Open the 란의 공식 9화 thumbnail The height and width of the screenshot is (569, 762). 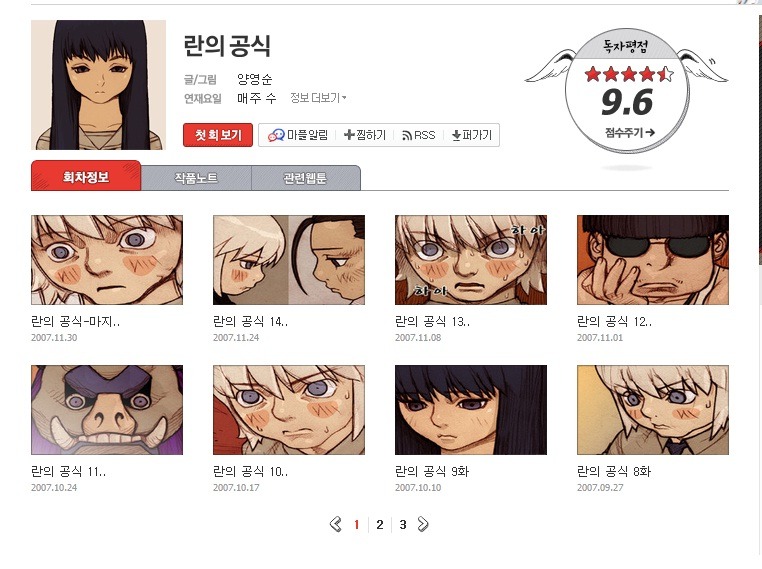click(471, 410)
